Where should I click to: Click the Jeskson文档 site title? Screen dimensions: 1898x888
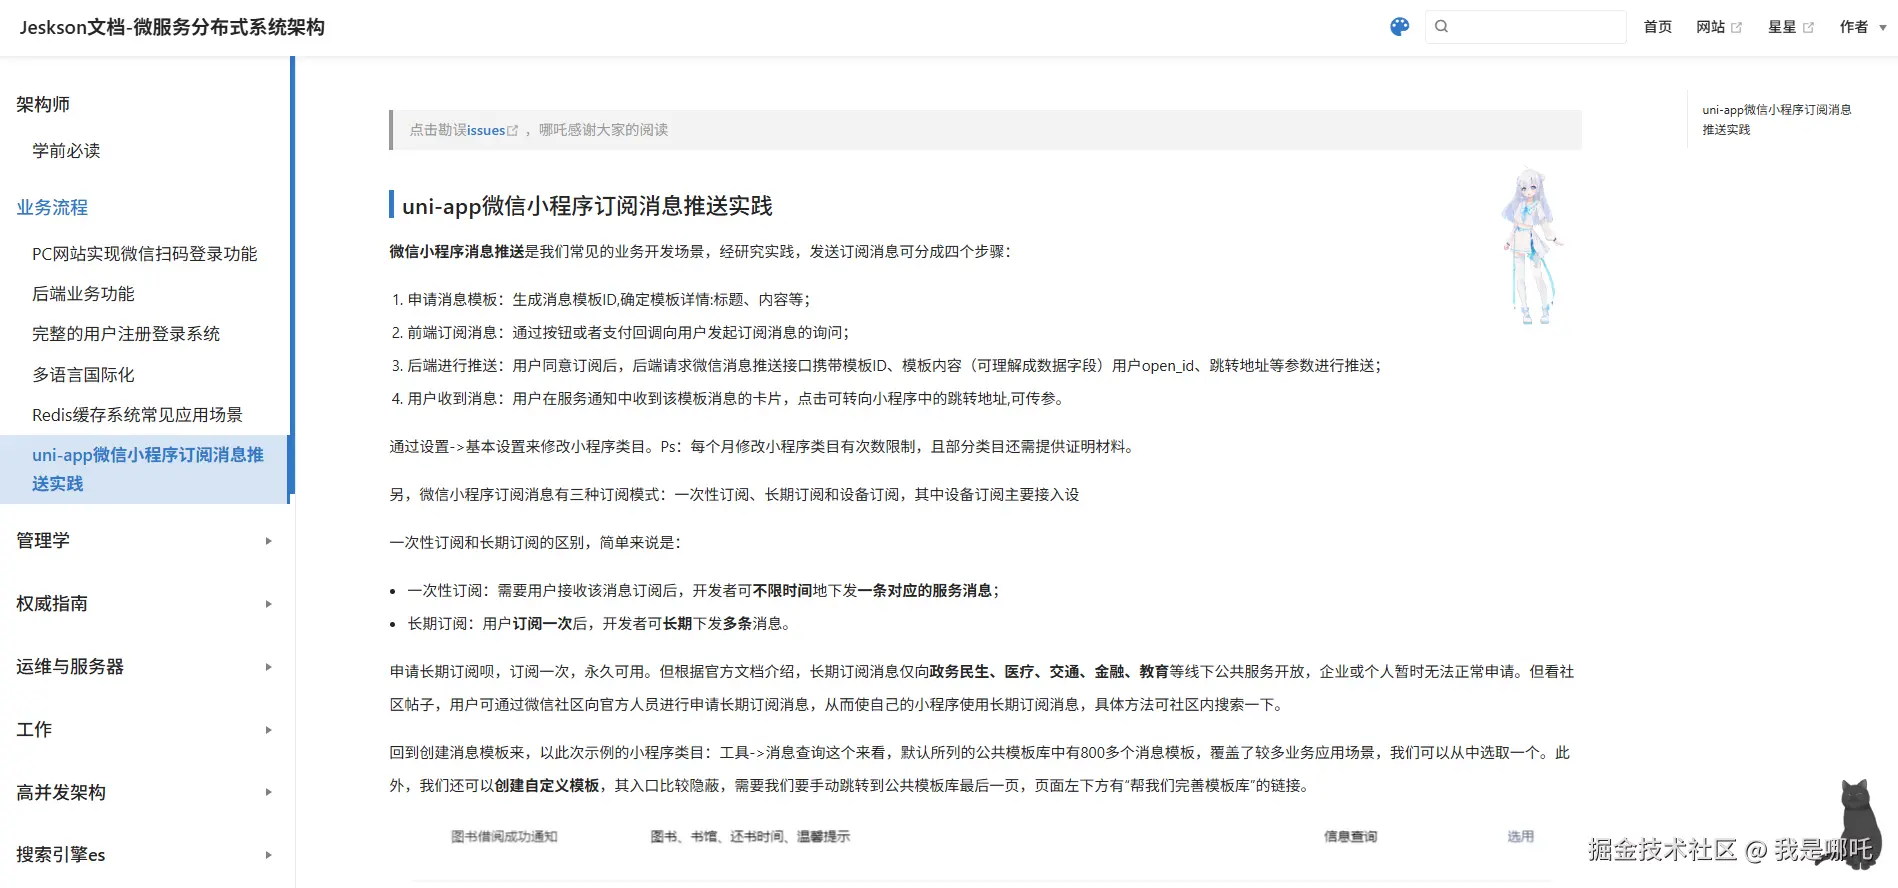point(172,27)
